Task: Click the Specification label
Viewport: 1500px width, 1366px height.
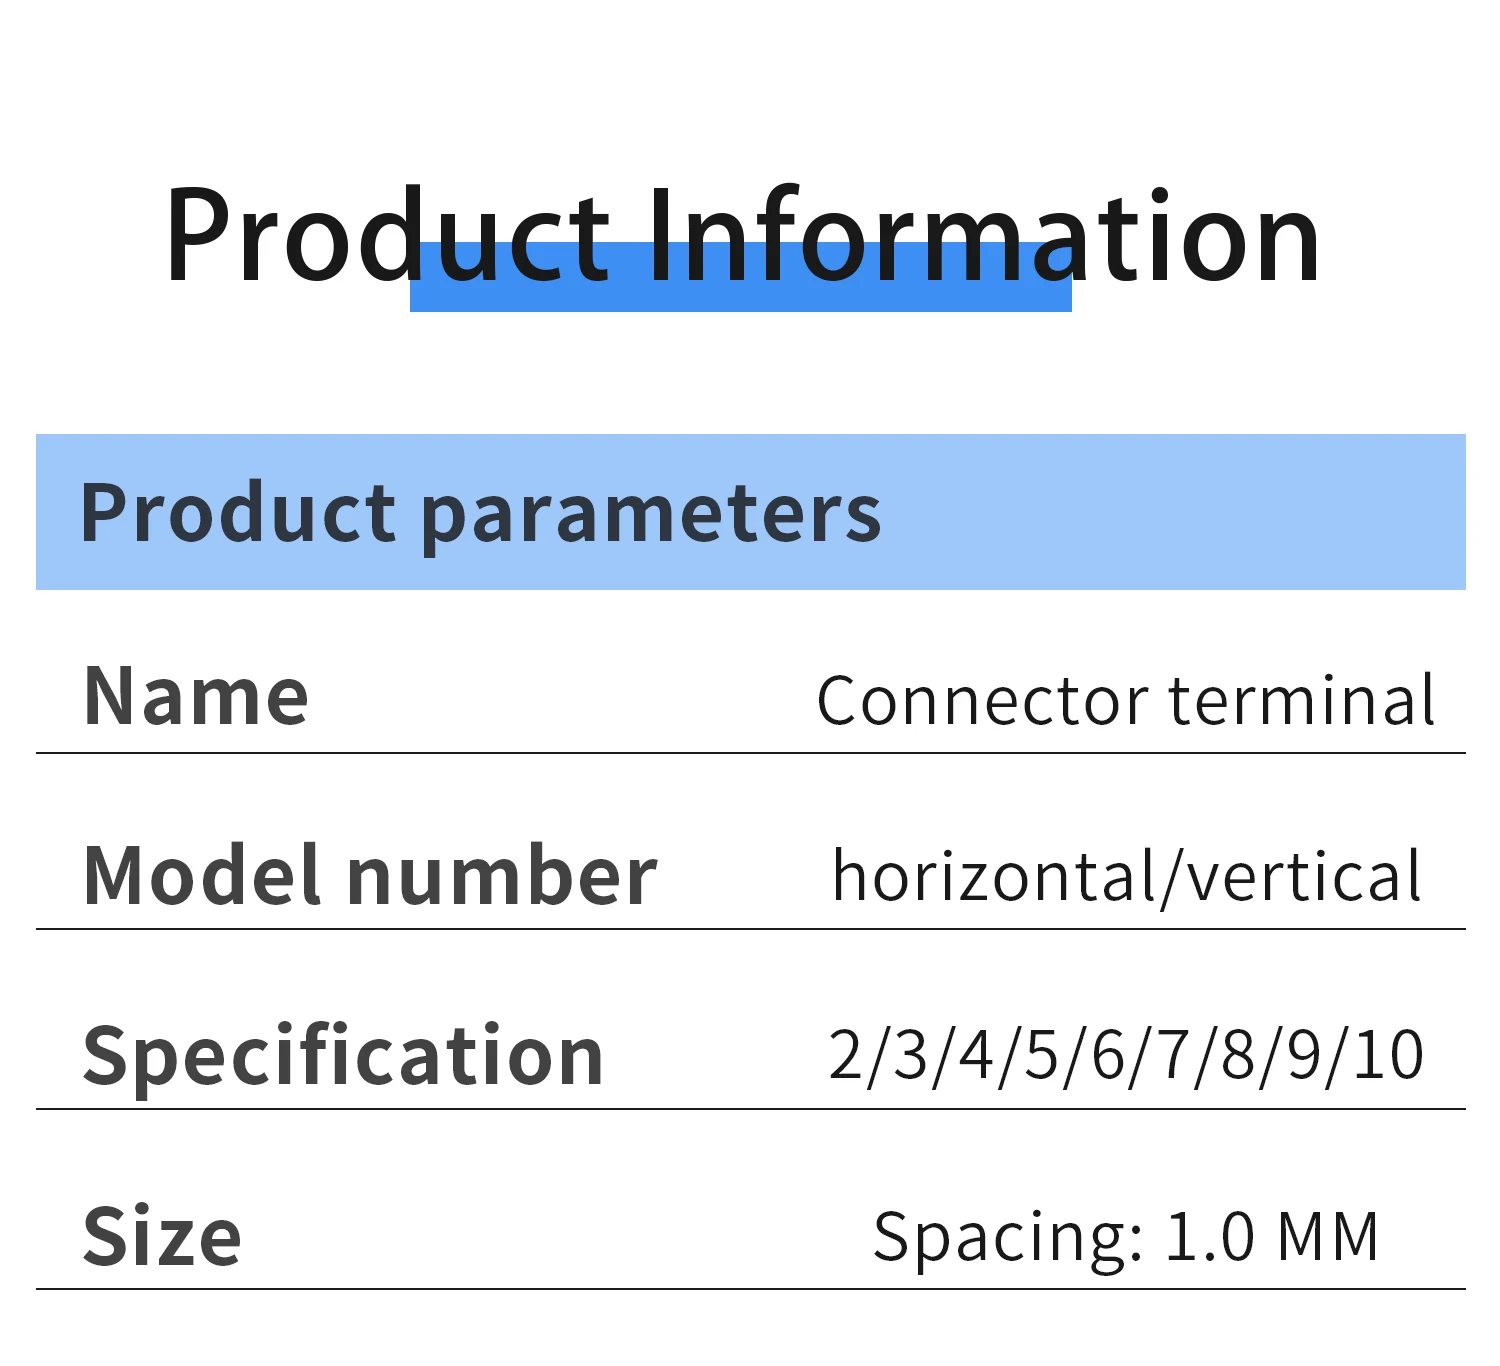Action: 343,1057
